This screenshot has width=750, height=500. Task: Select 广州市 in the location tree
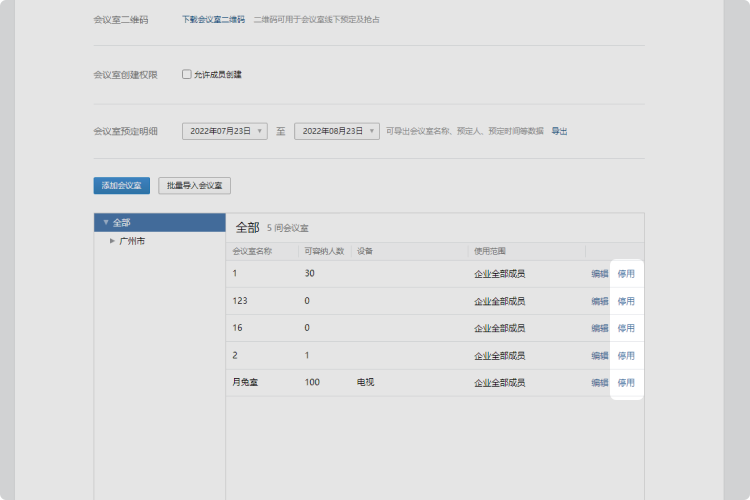click(x=132, y=241)
